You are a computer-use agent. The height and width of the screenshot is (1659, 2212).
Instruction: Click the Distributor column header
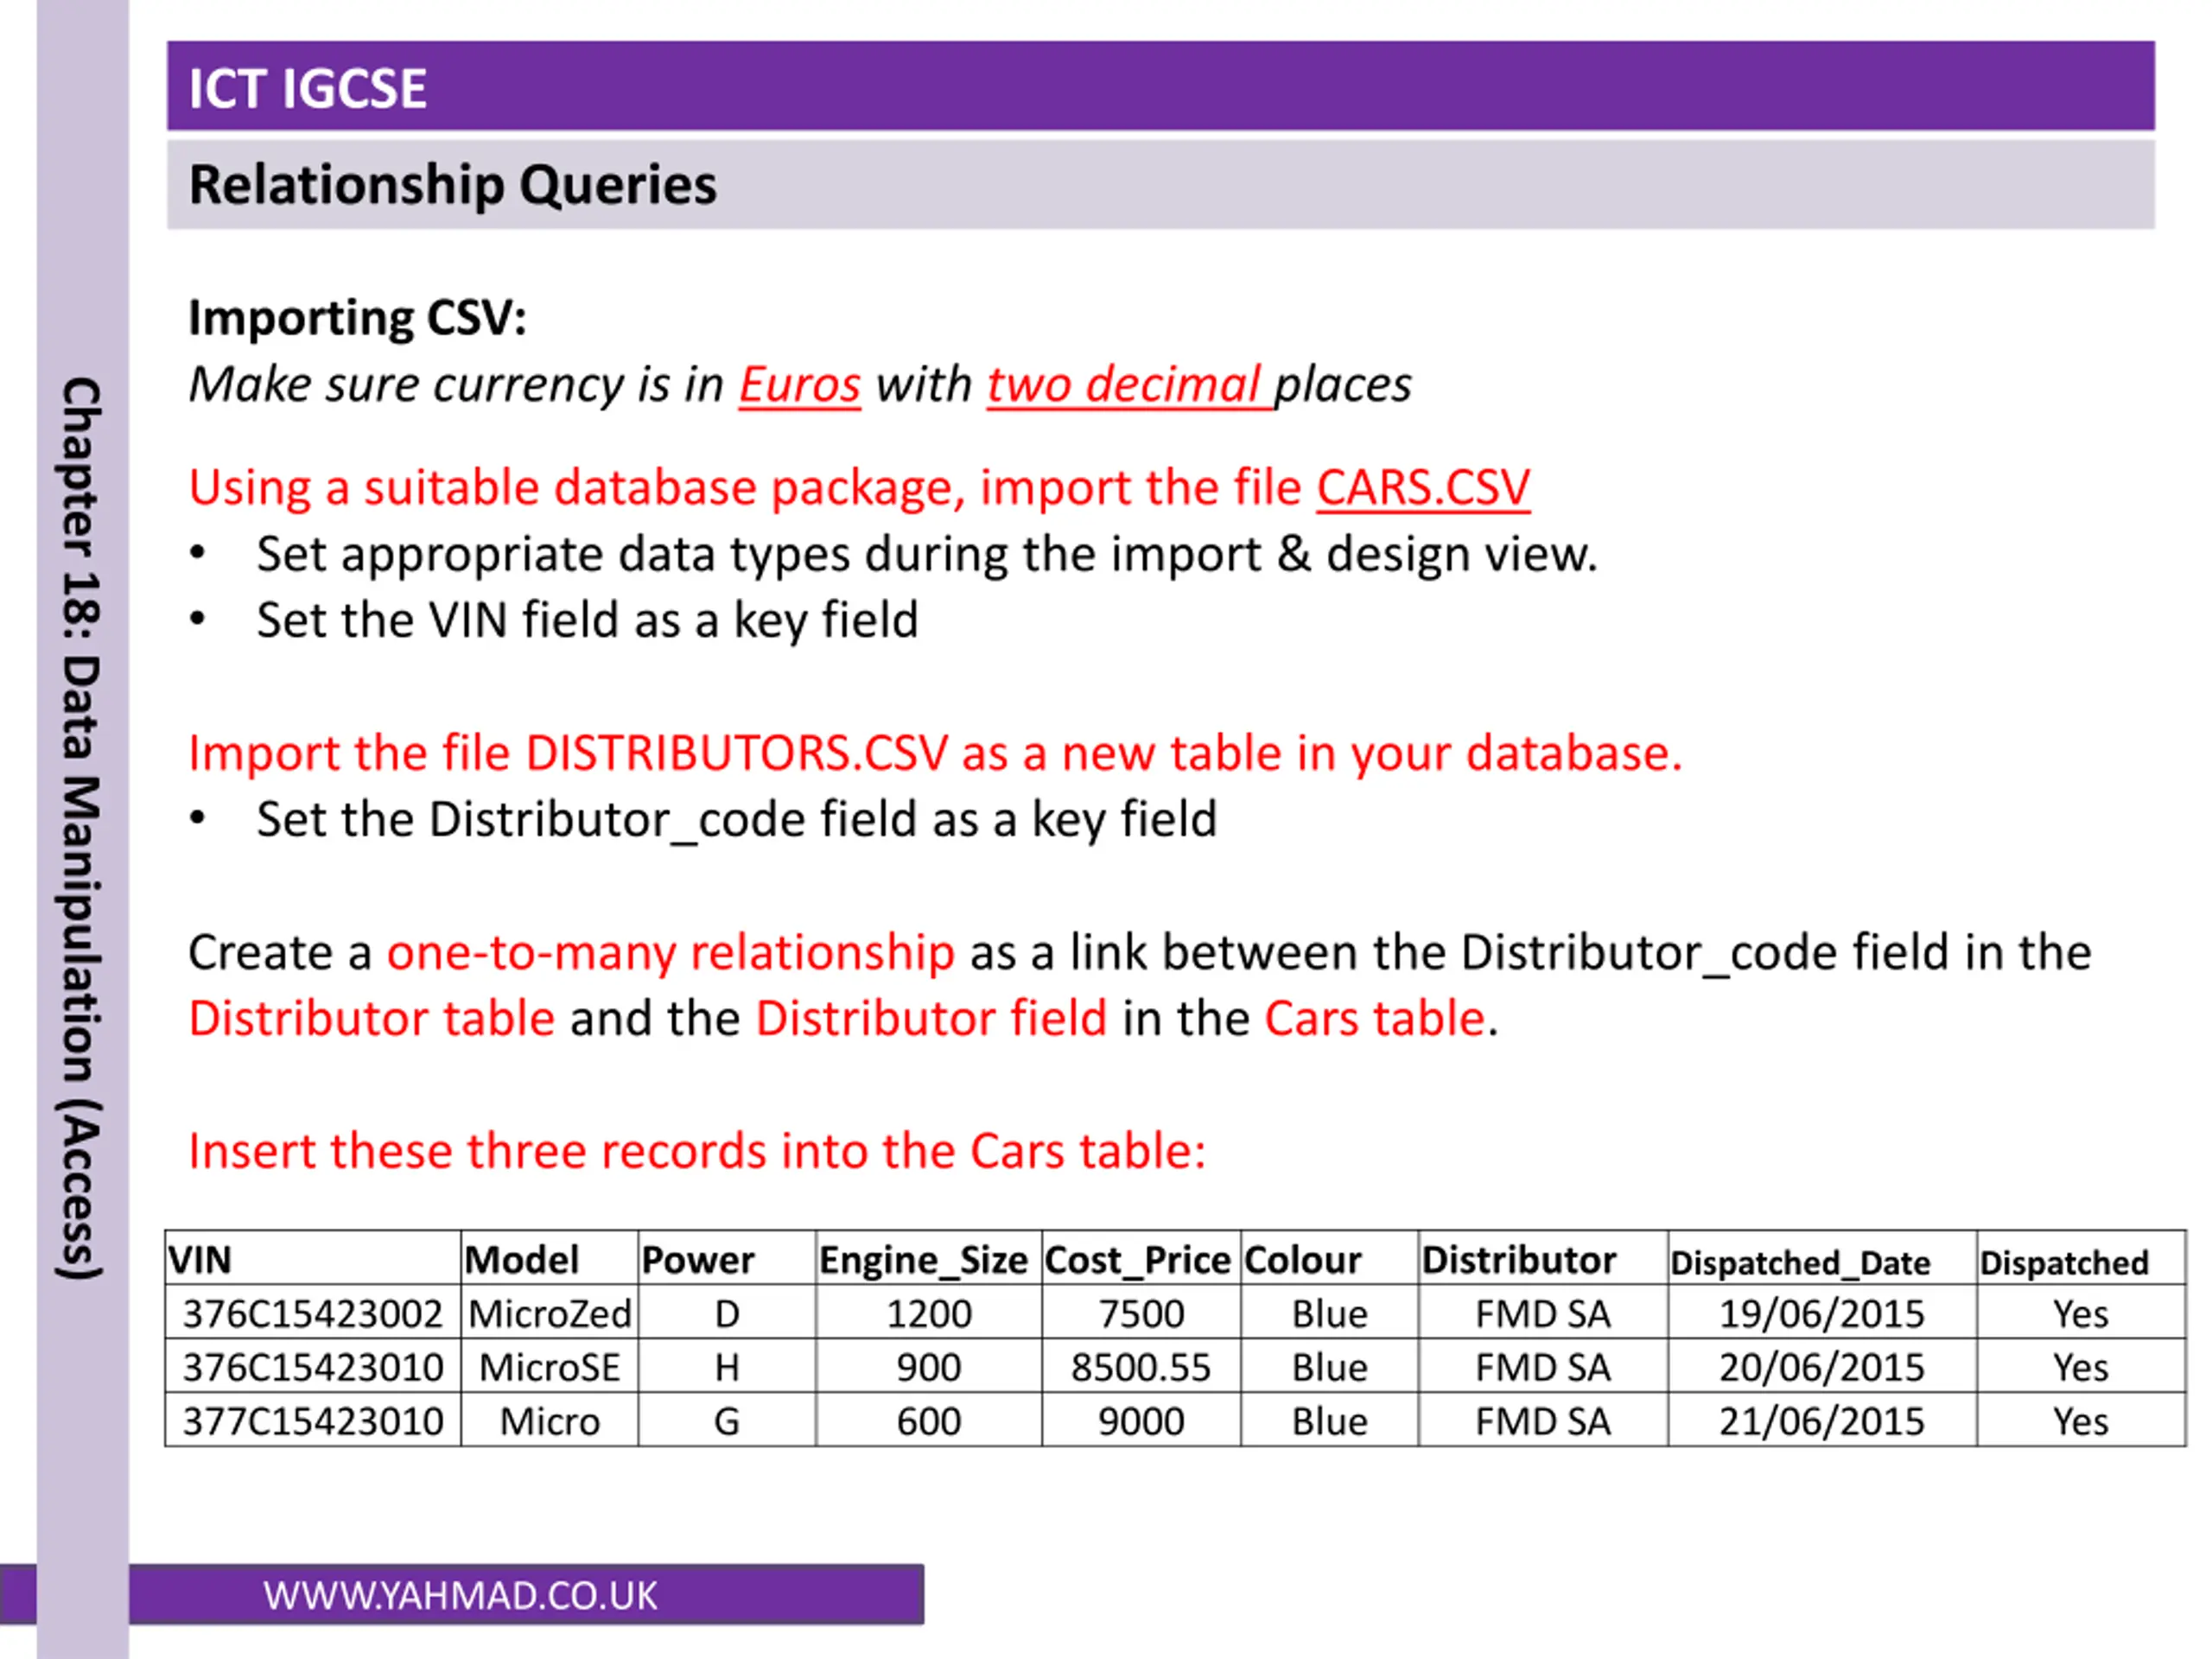click(1542, 1258)
